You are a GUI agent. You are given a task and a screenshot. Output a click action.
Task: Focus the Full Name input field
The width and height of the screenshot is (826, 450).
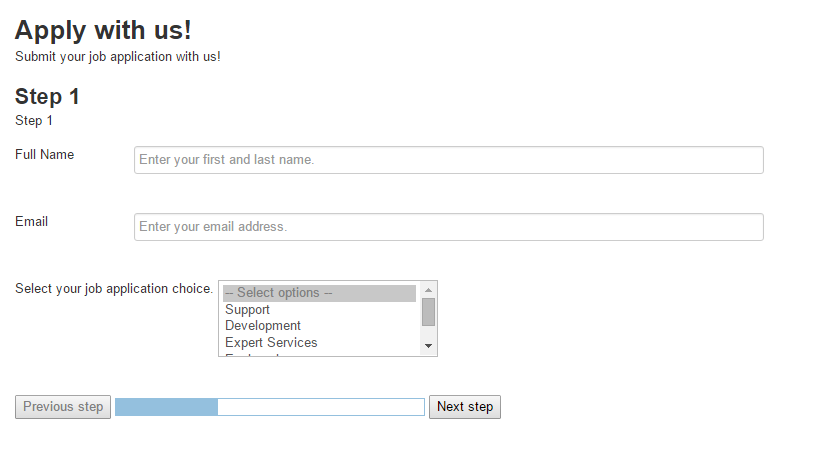pyautogui.click(x=448, y=160)
